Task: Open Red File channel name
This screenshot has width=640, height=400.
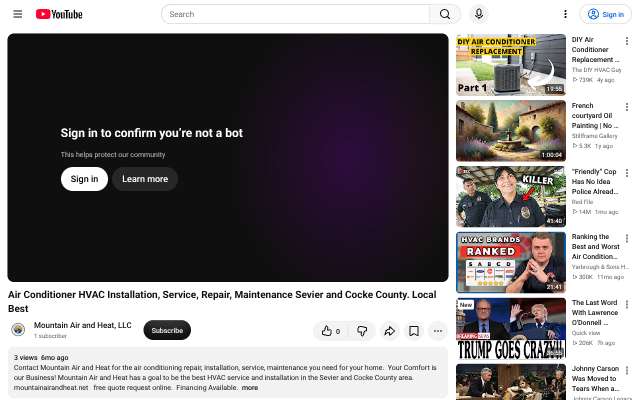Action: coord(582,202)
